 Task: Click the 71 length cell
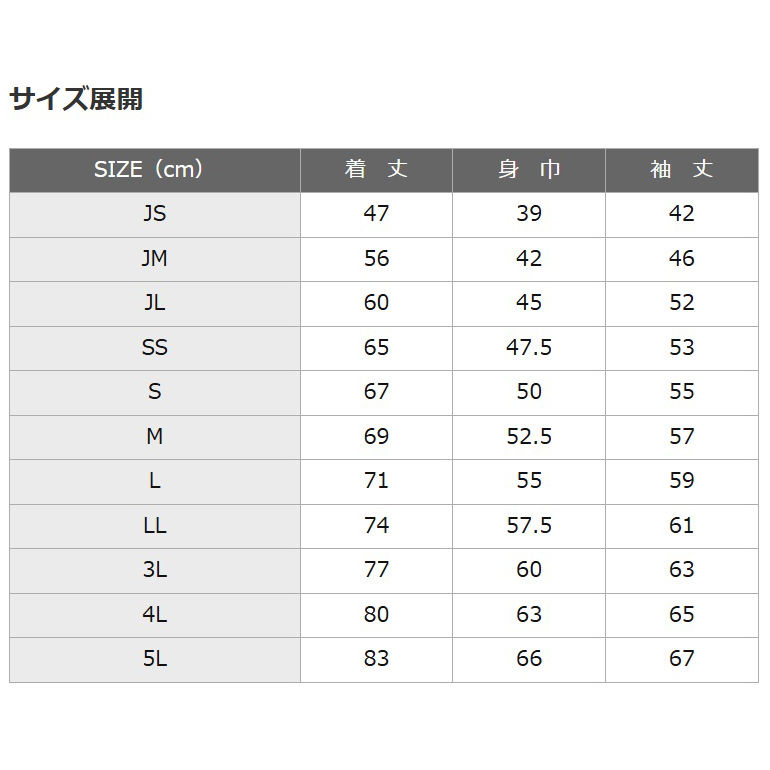point(376,481)
